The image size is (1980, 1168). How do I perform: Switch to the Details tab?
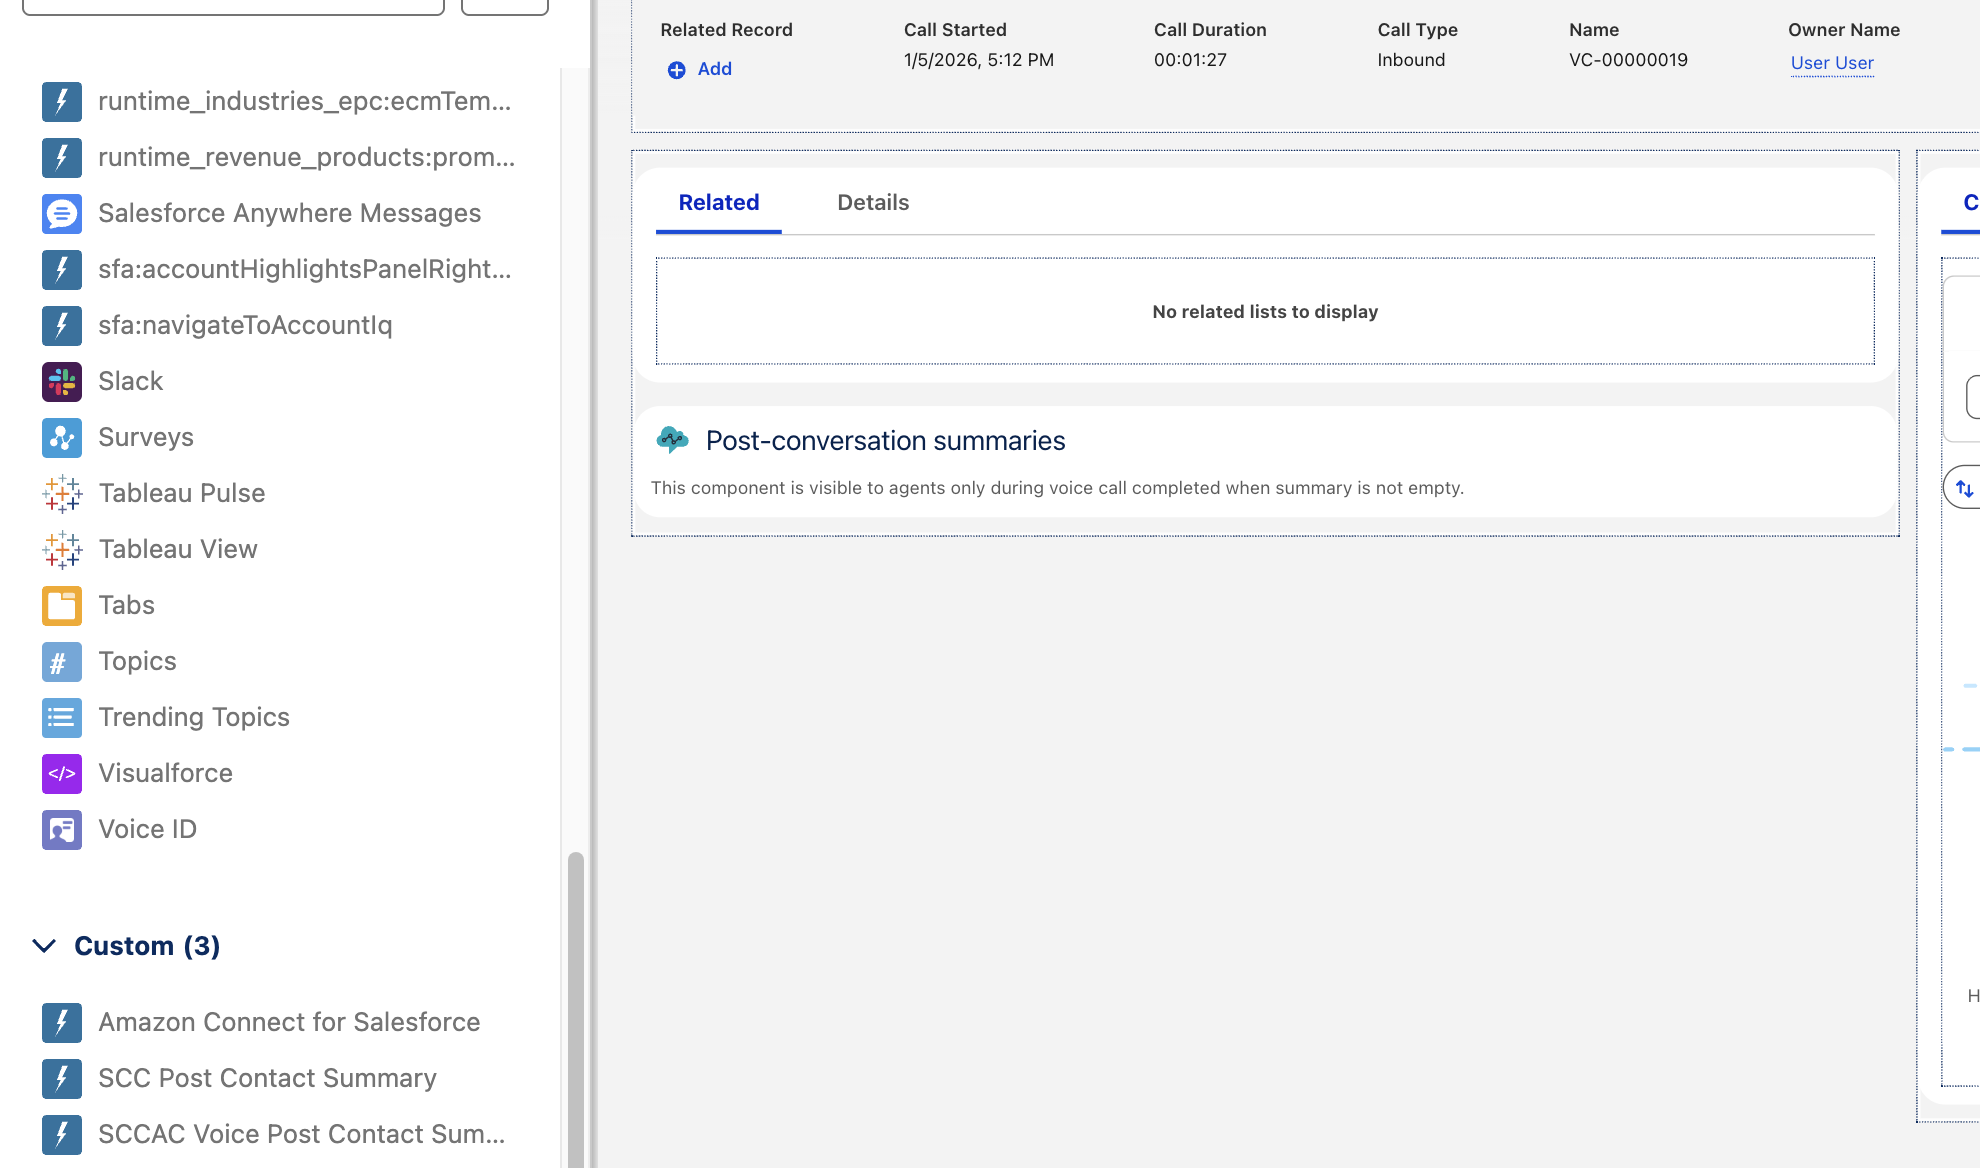872,202
